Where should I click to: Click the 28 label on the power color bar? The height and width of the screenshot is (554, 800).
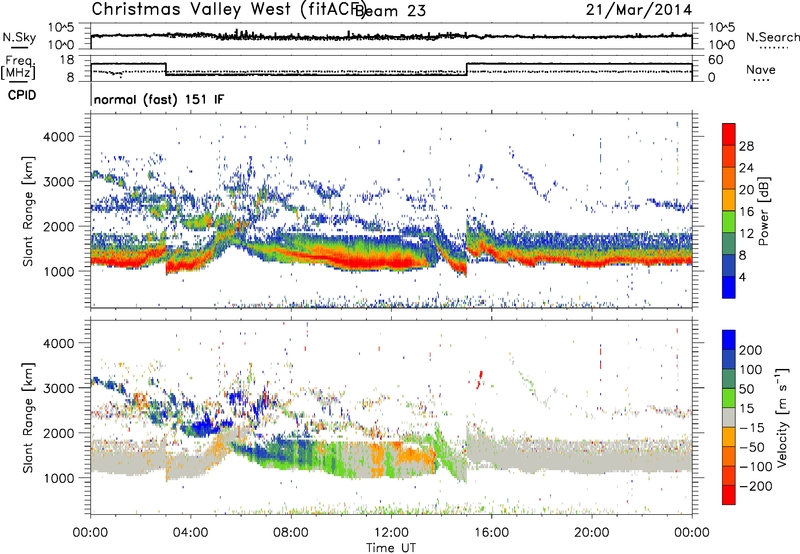746,146
